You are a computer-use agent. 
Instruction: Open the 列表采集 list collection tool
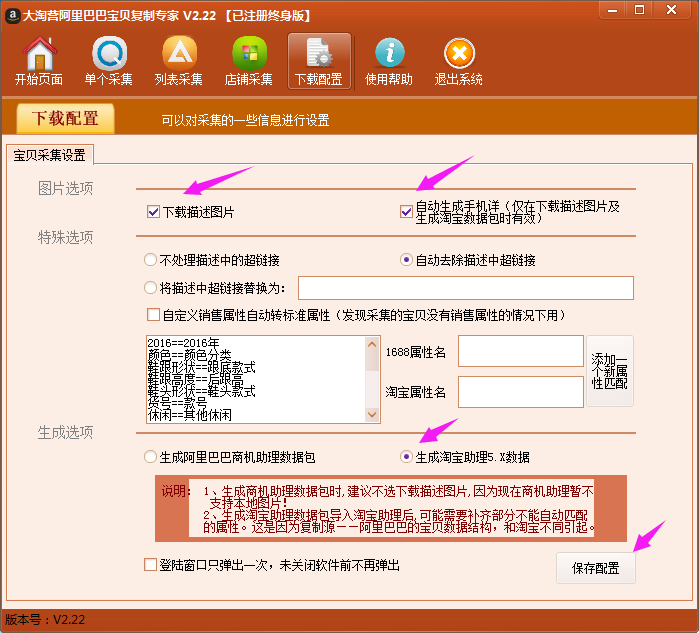tap(179, 62)
